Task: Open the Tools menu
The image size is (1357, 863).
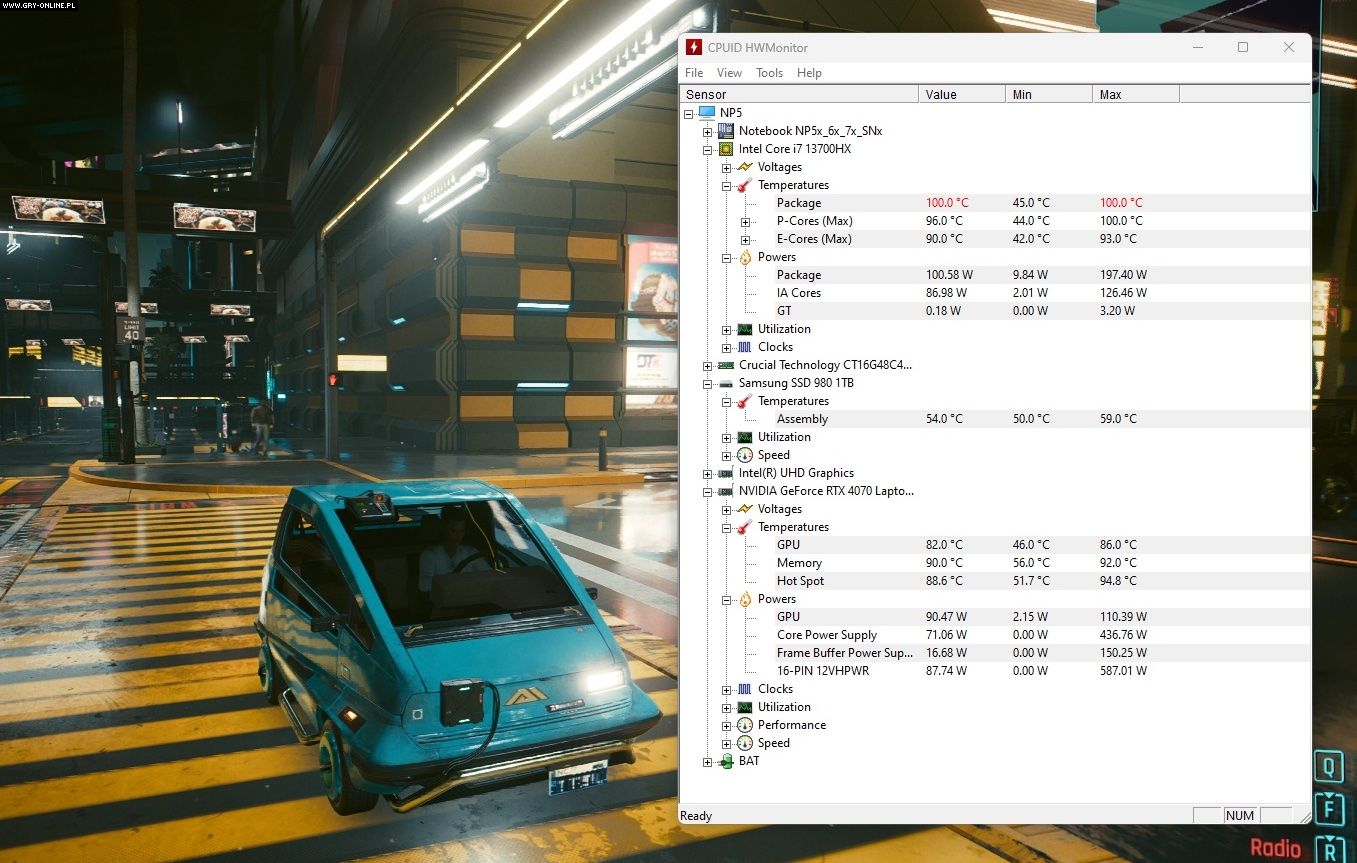Action: click(769, 73)
